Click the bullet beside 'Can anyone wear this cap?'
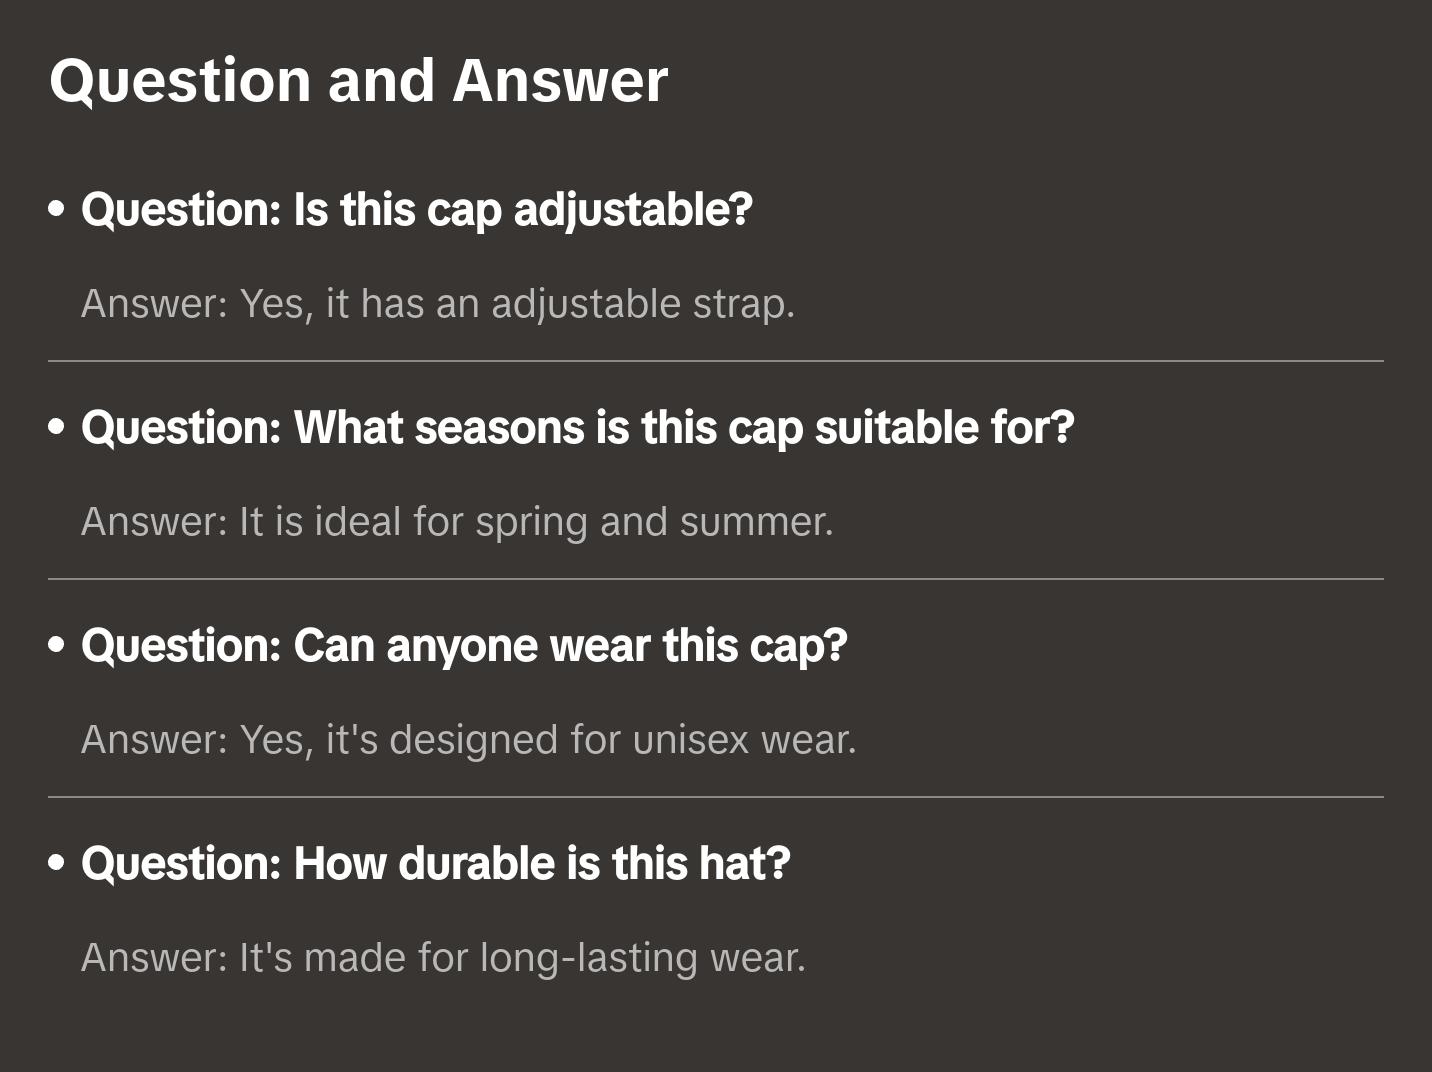The width and height of the screenshot is (1432, 1072). click(57, 646)
